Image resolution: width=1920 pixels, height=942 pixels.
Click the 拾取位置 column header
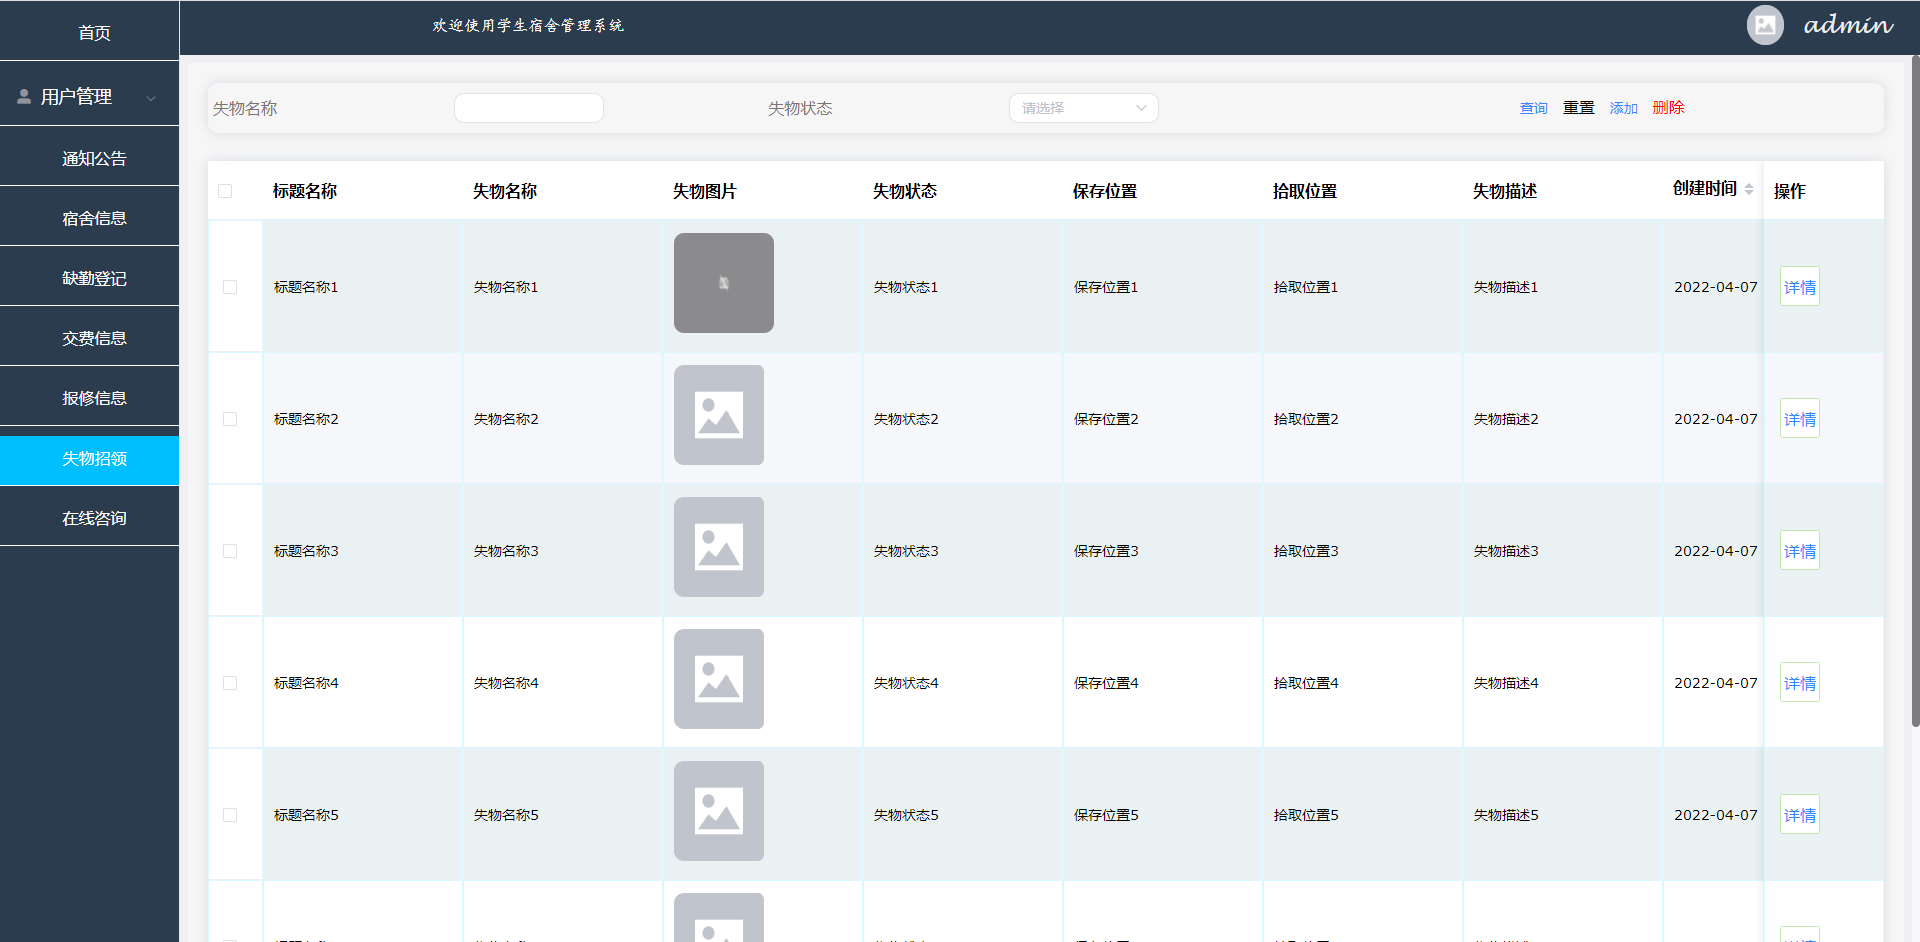[x=1305, y=191]
